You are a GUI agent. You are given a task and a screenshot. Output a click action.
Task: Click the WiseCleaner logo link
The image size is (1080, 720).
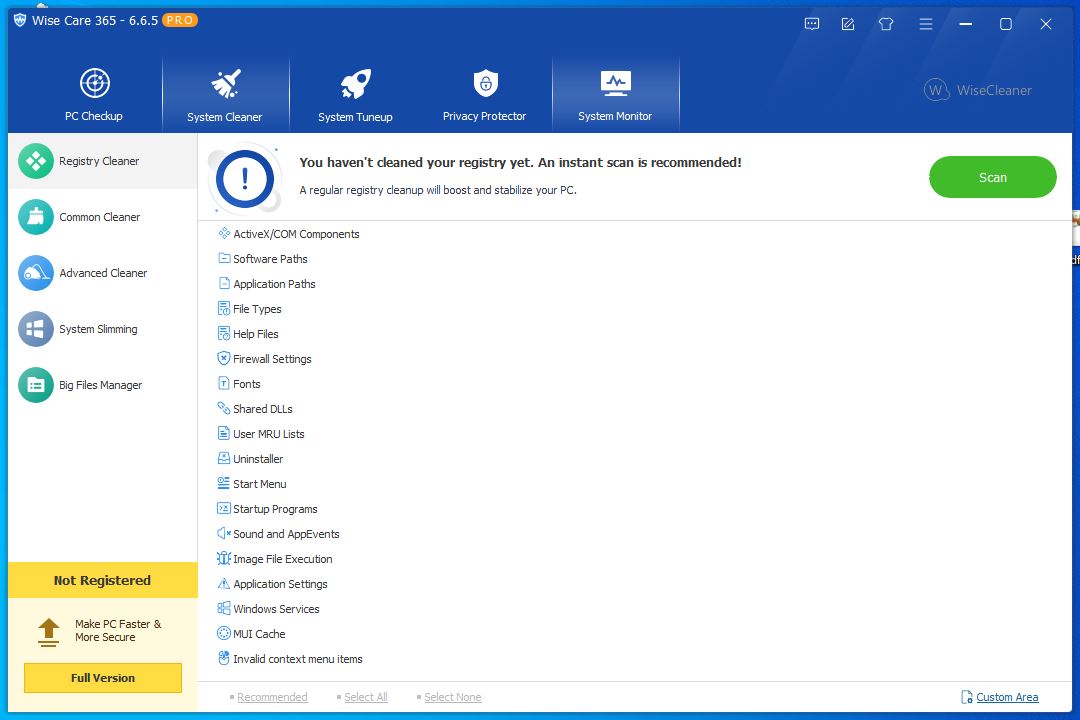(978, 90)
